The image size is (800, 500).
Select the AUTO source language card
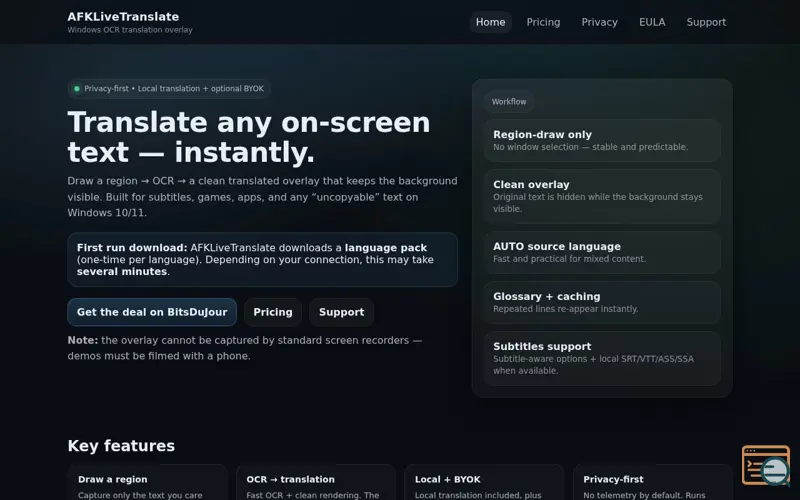602,252
